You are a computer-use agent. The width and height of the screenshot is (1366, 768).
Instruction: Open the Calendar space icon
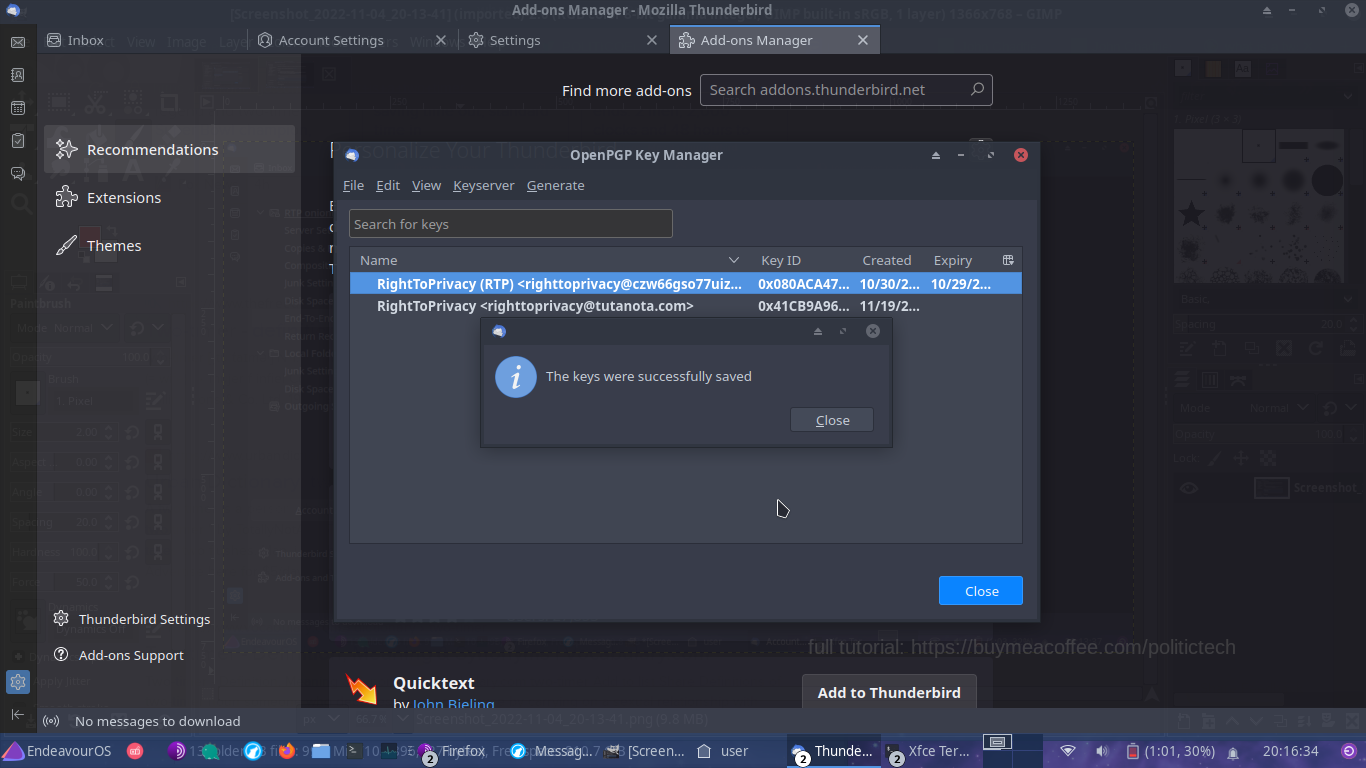[x=17, y=108]
